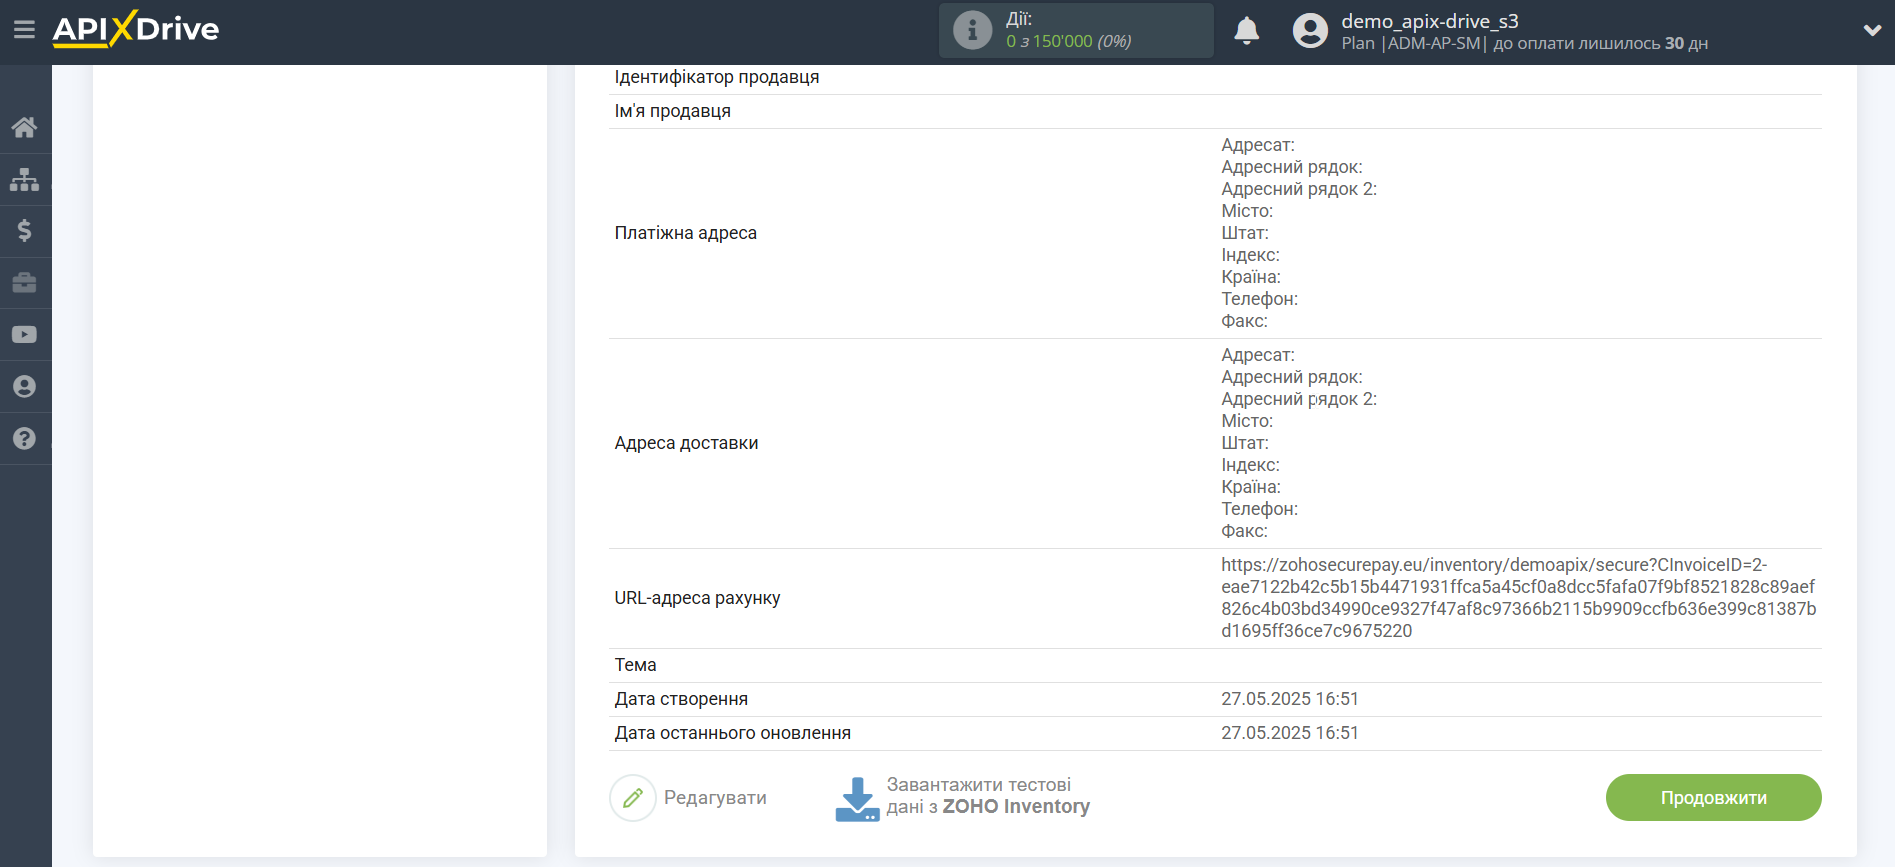1895x867 pixels.
Task: Expand the account dropdown chevron
Action: 1872,31
